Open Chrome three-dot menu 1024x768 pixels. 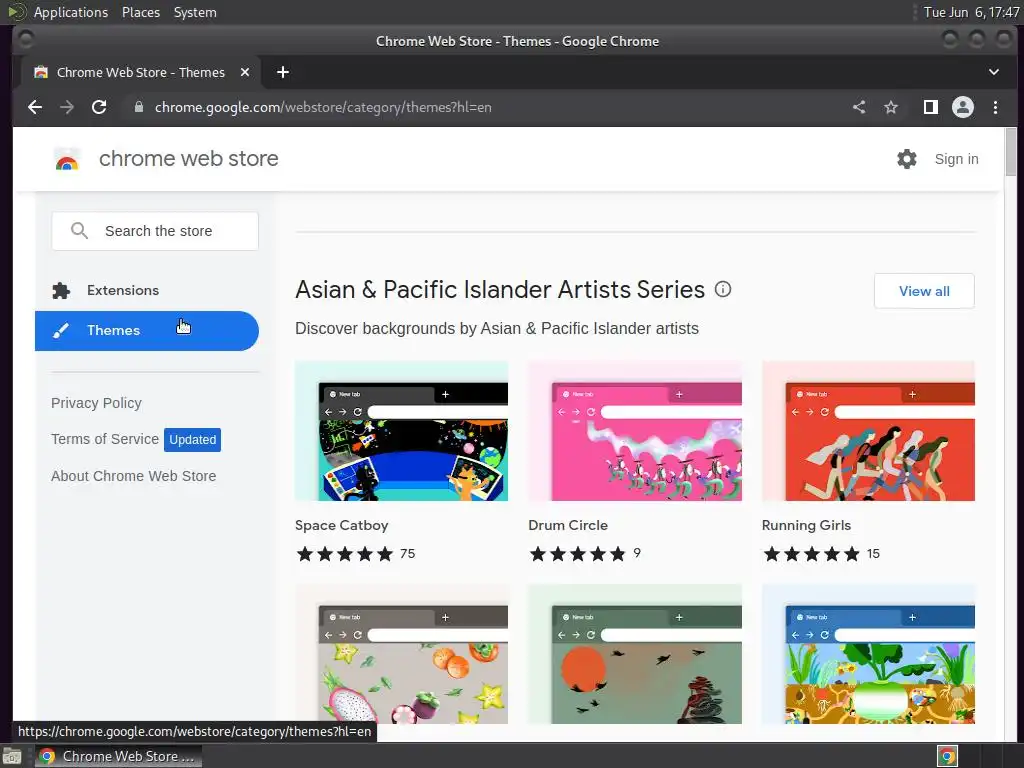coord(995,107)
